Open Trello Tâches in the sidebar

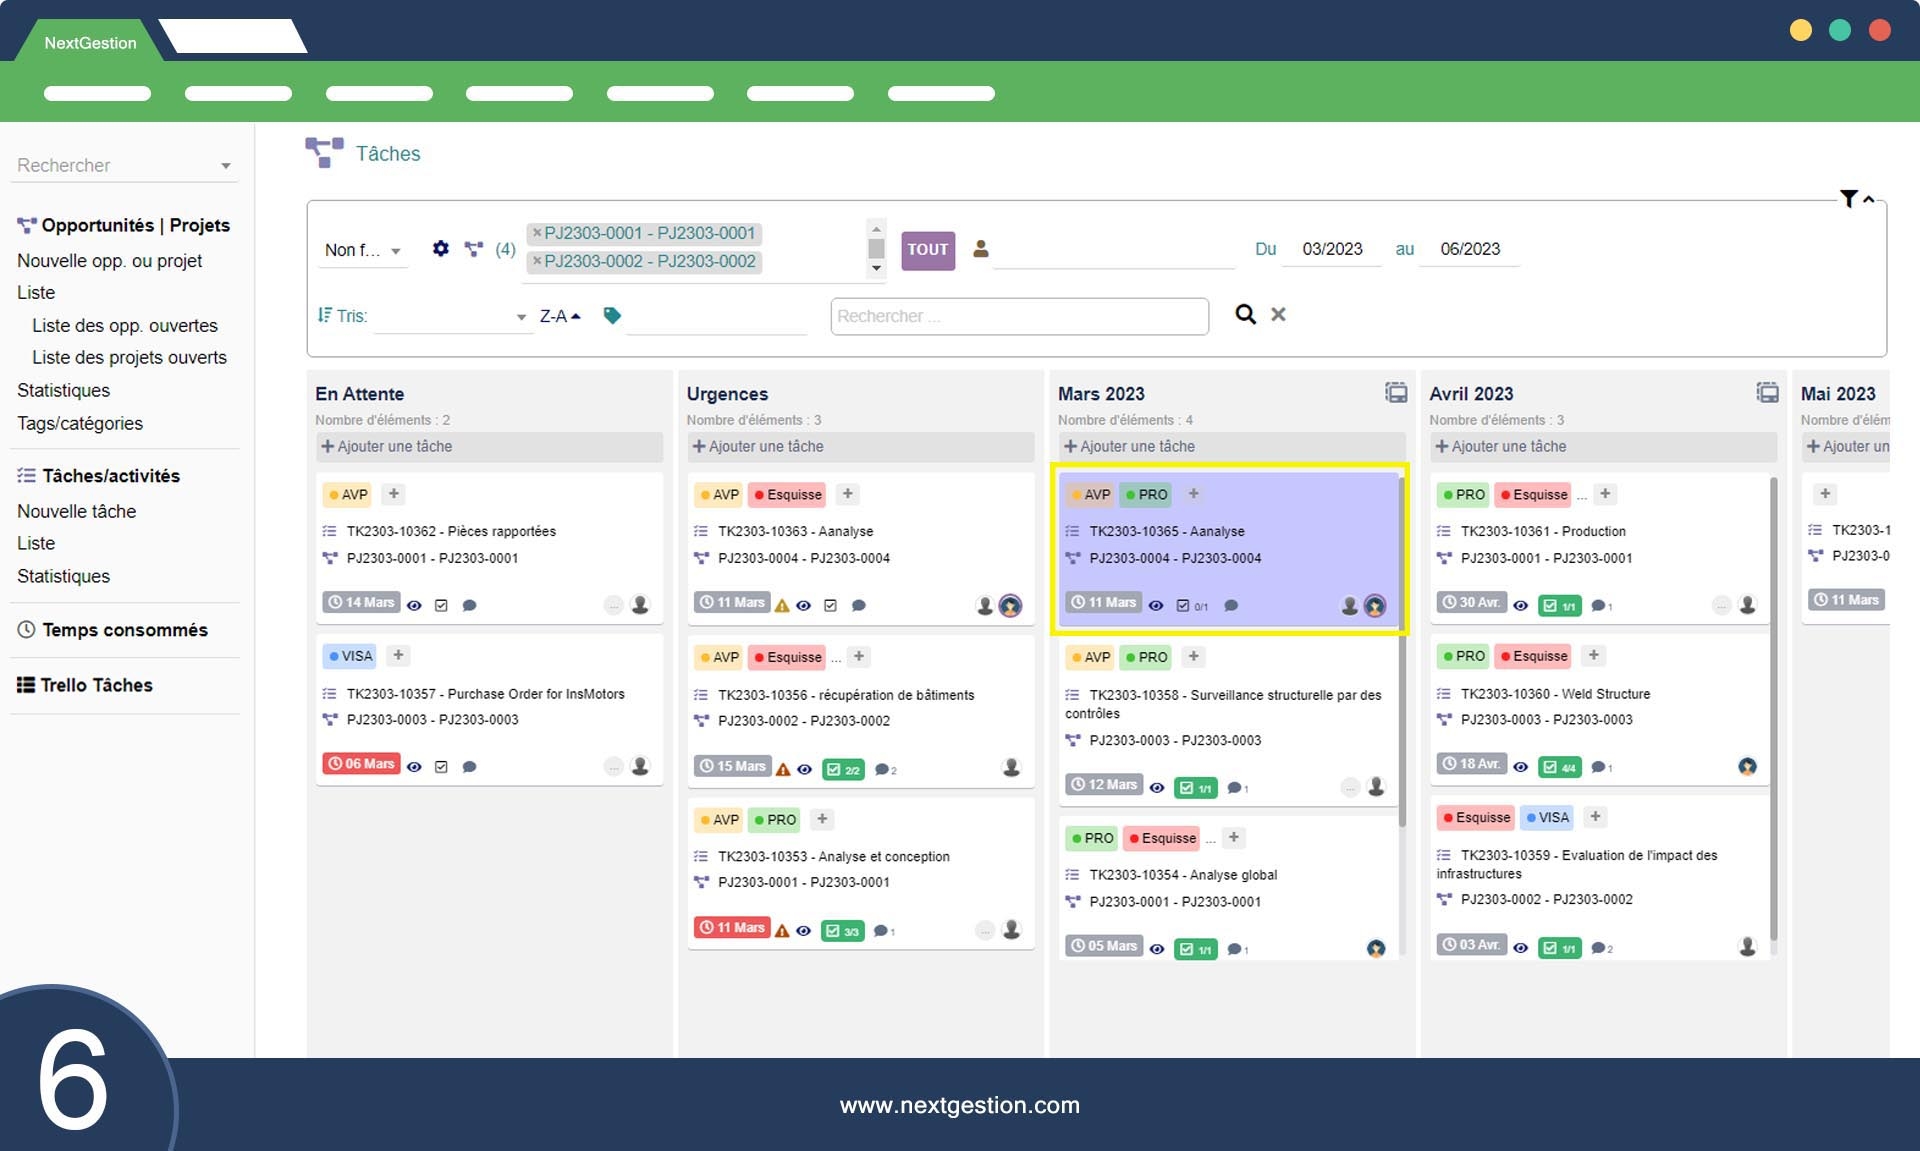pos(96,685)
